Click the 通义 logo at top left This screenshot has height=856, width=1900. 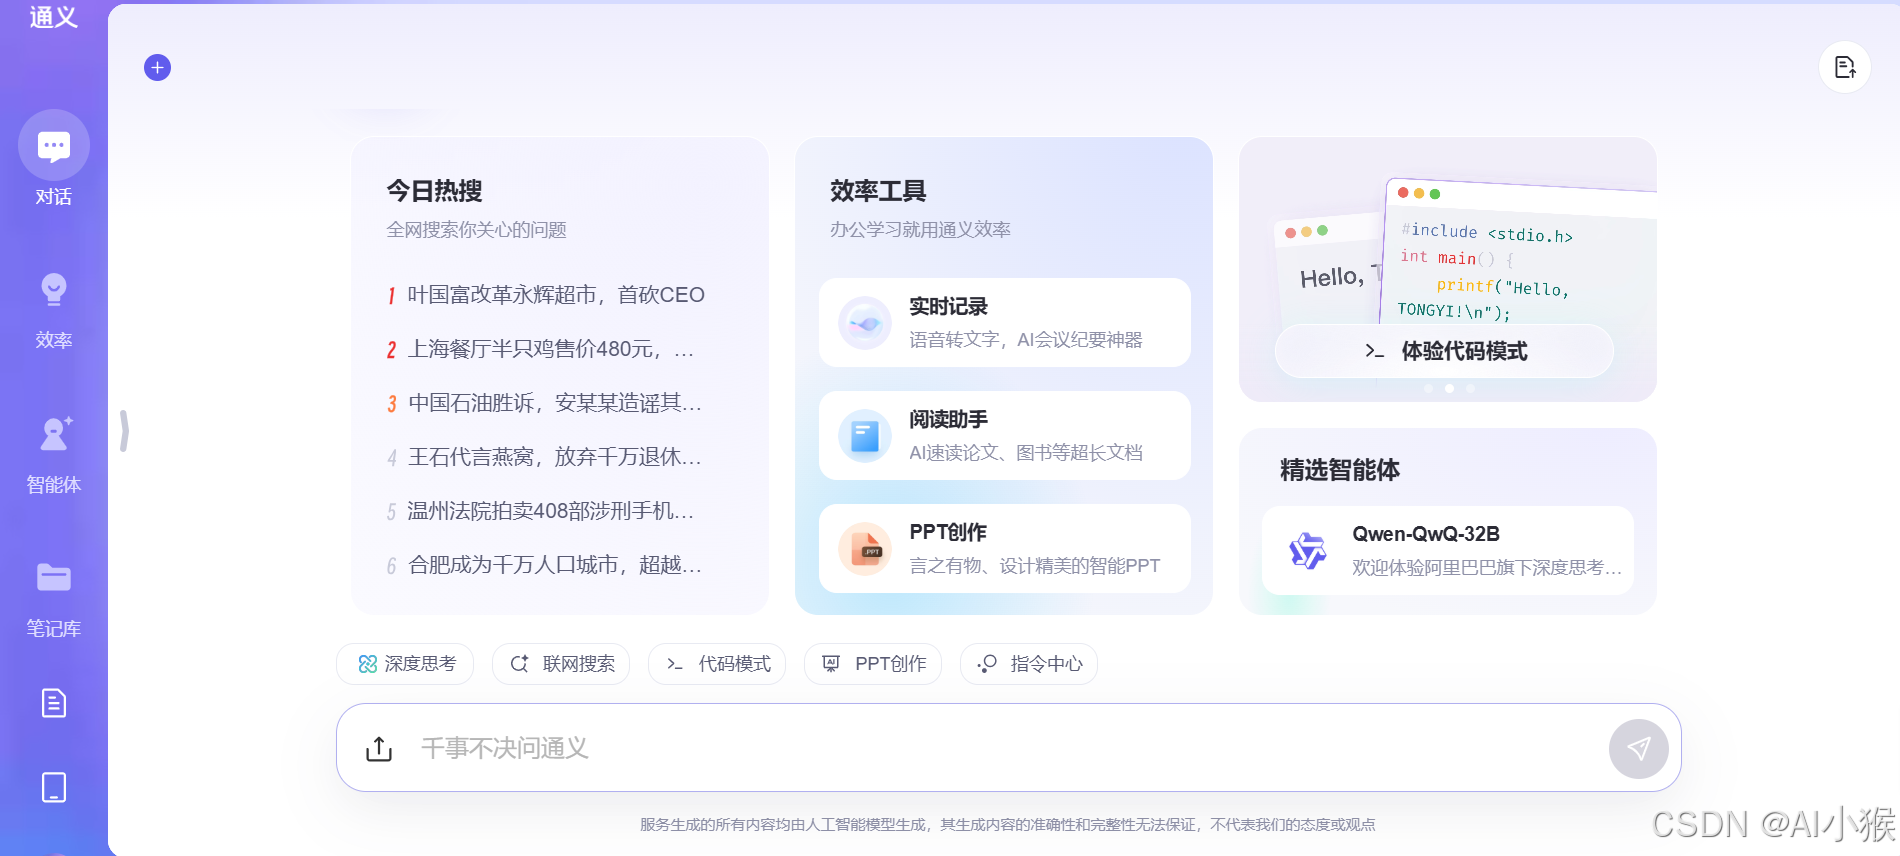[54, 16]
